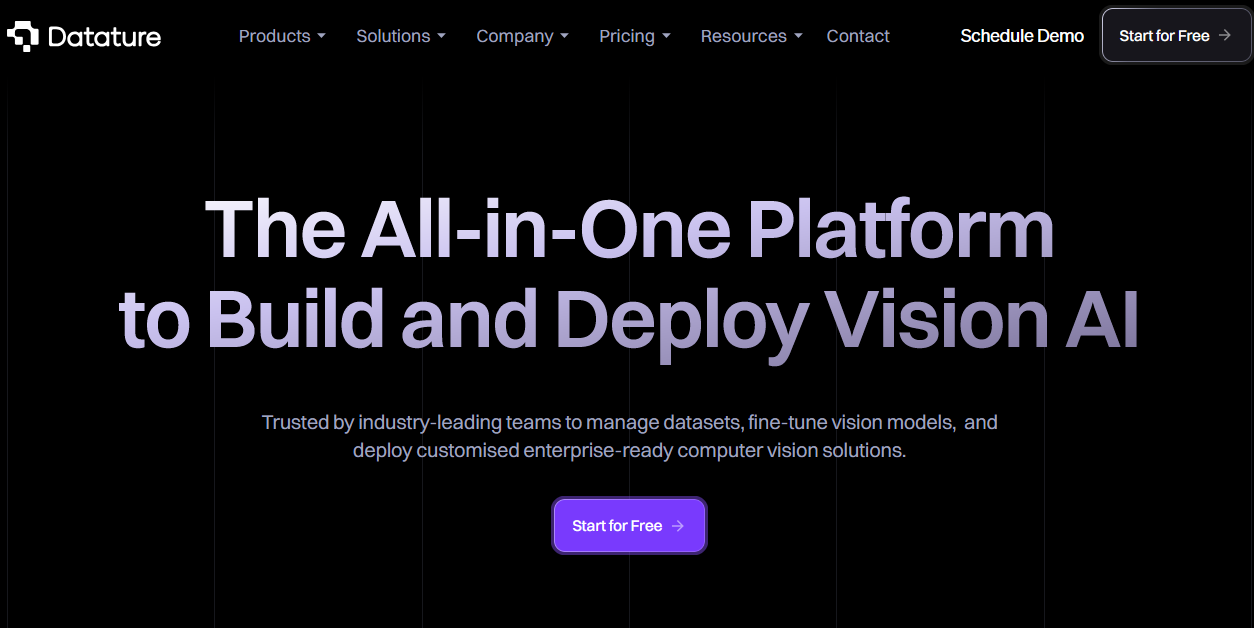Screen dimensions: 1254x628
Task: Open the Pricing nav item
Action: 626,36
